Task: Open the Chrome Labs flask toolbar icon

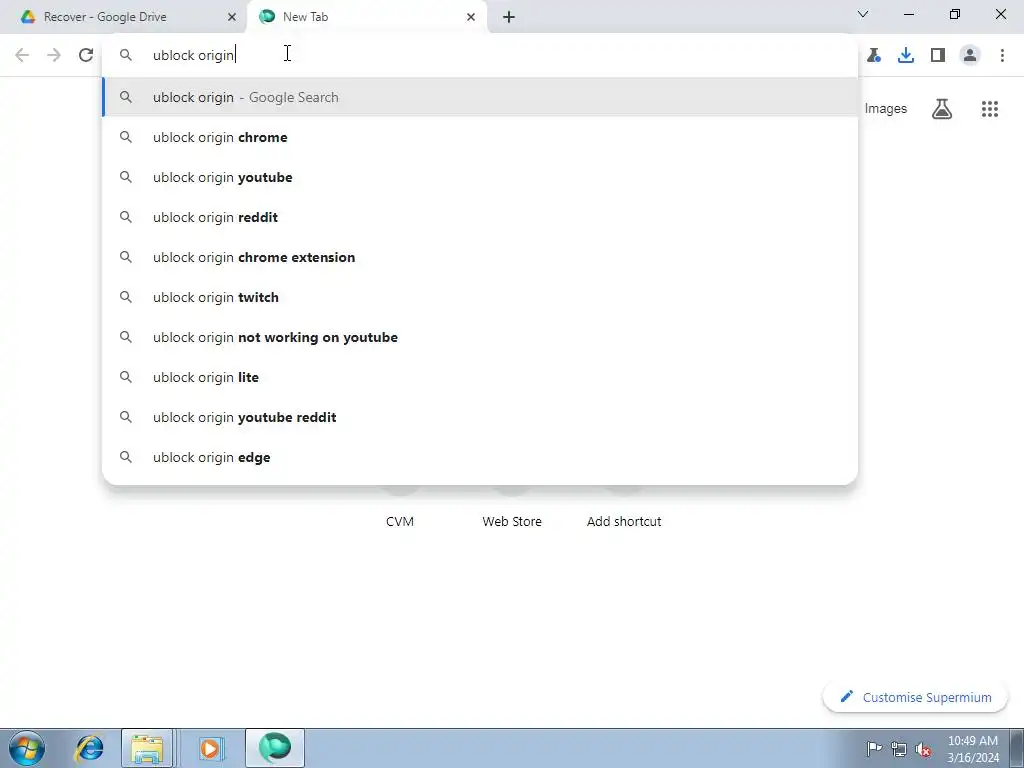Action: coord(874,55)
